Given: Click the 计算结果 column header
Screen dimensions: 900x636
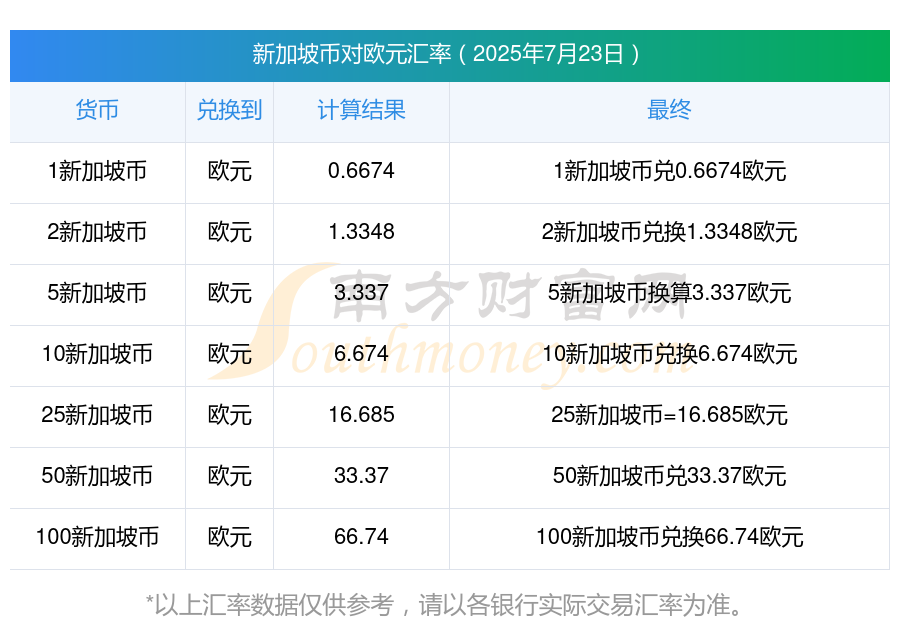Looking at the screenshot, I should [361, 110].
